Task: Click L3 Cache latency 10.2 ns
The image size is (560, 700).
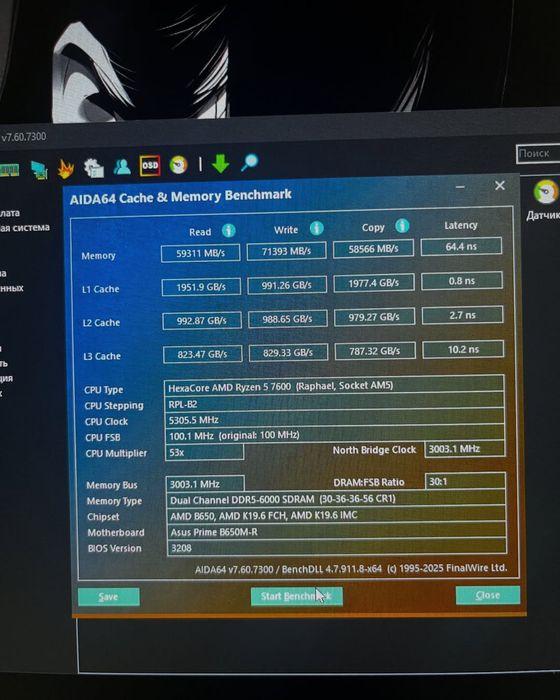Action: [463, 349]
